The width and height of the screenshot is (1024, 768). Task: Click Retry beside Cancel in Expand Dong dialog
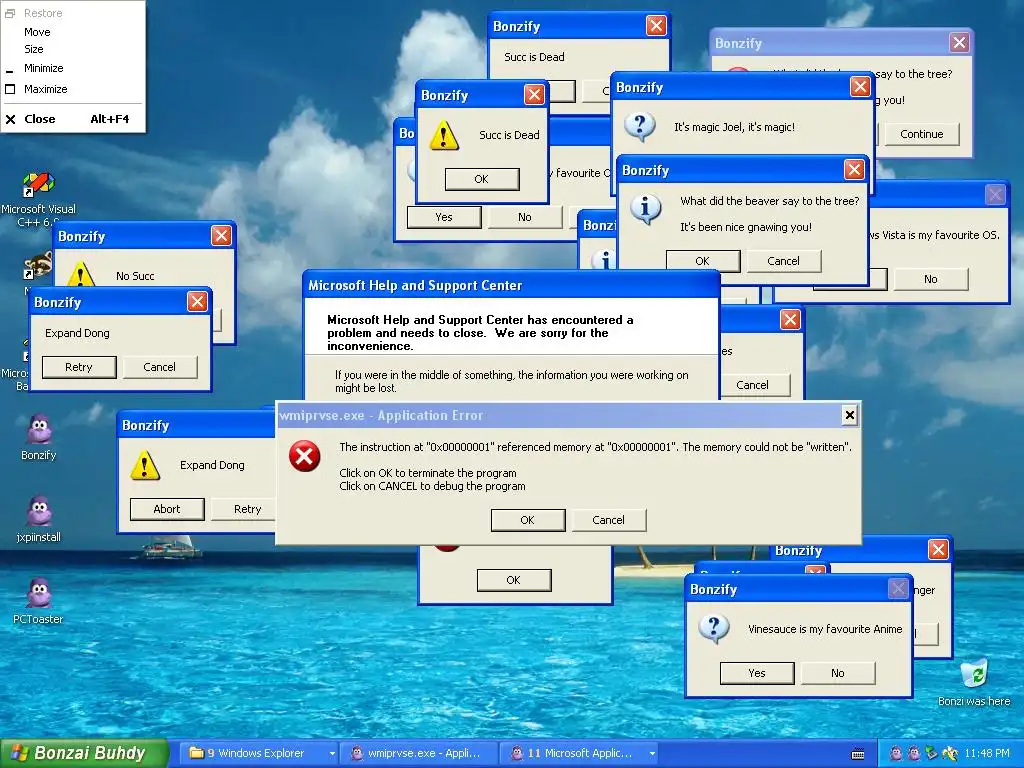pos(79,367)
